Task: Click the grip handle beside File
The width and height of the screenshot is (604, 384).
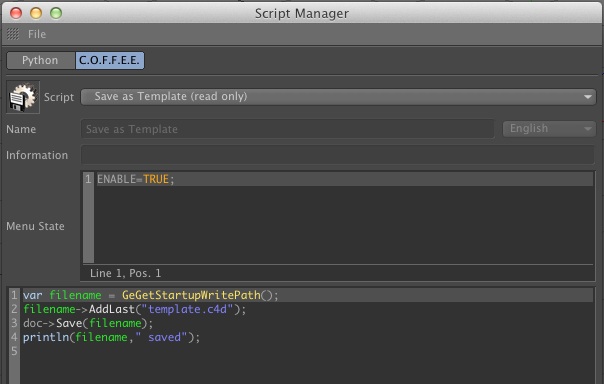Action: (13, 34)
